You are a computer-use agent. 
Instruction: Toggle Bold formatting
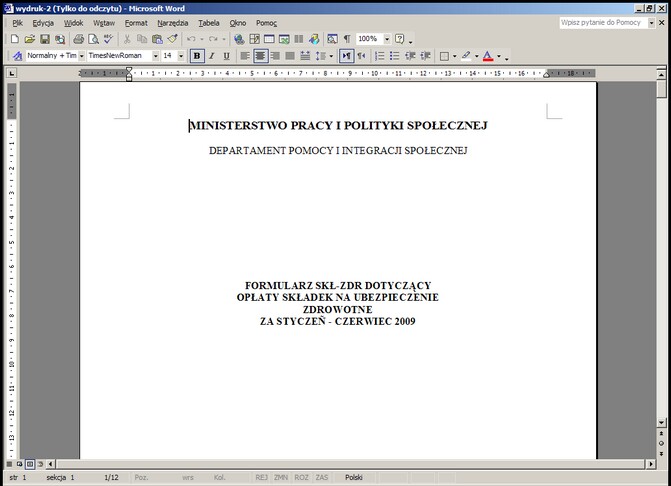[x=197, y=56]
